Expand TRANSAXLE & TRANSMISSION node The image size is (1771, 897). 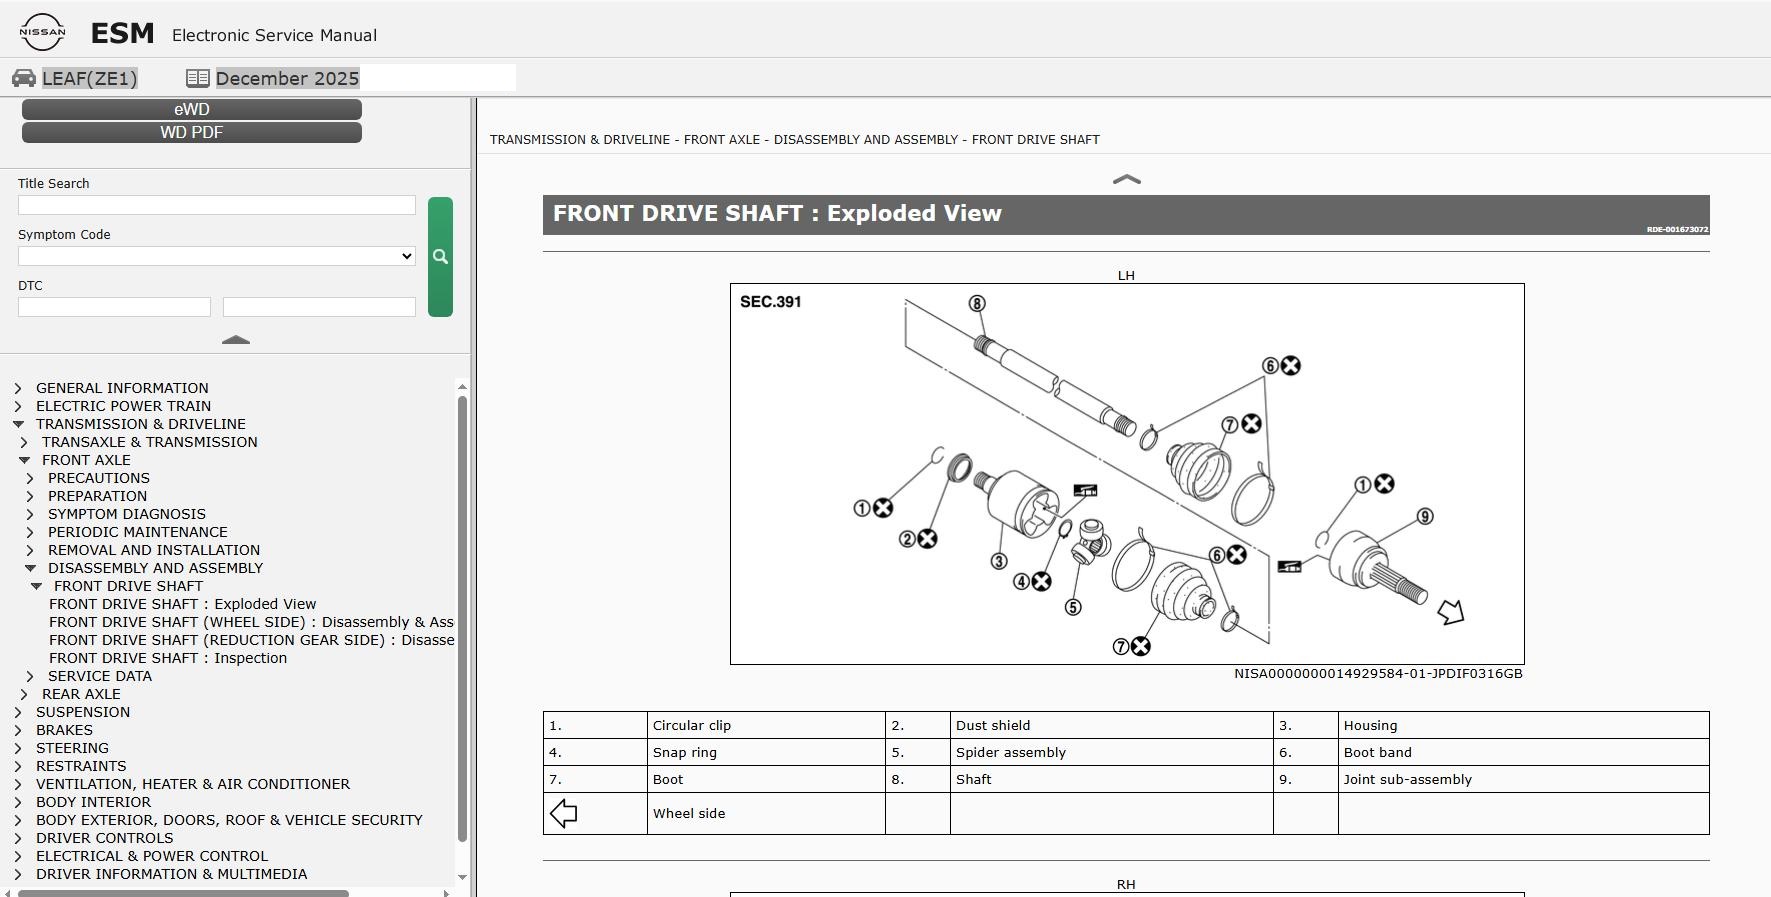pyautogui.click(x=24, y=442)
